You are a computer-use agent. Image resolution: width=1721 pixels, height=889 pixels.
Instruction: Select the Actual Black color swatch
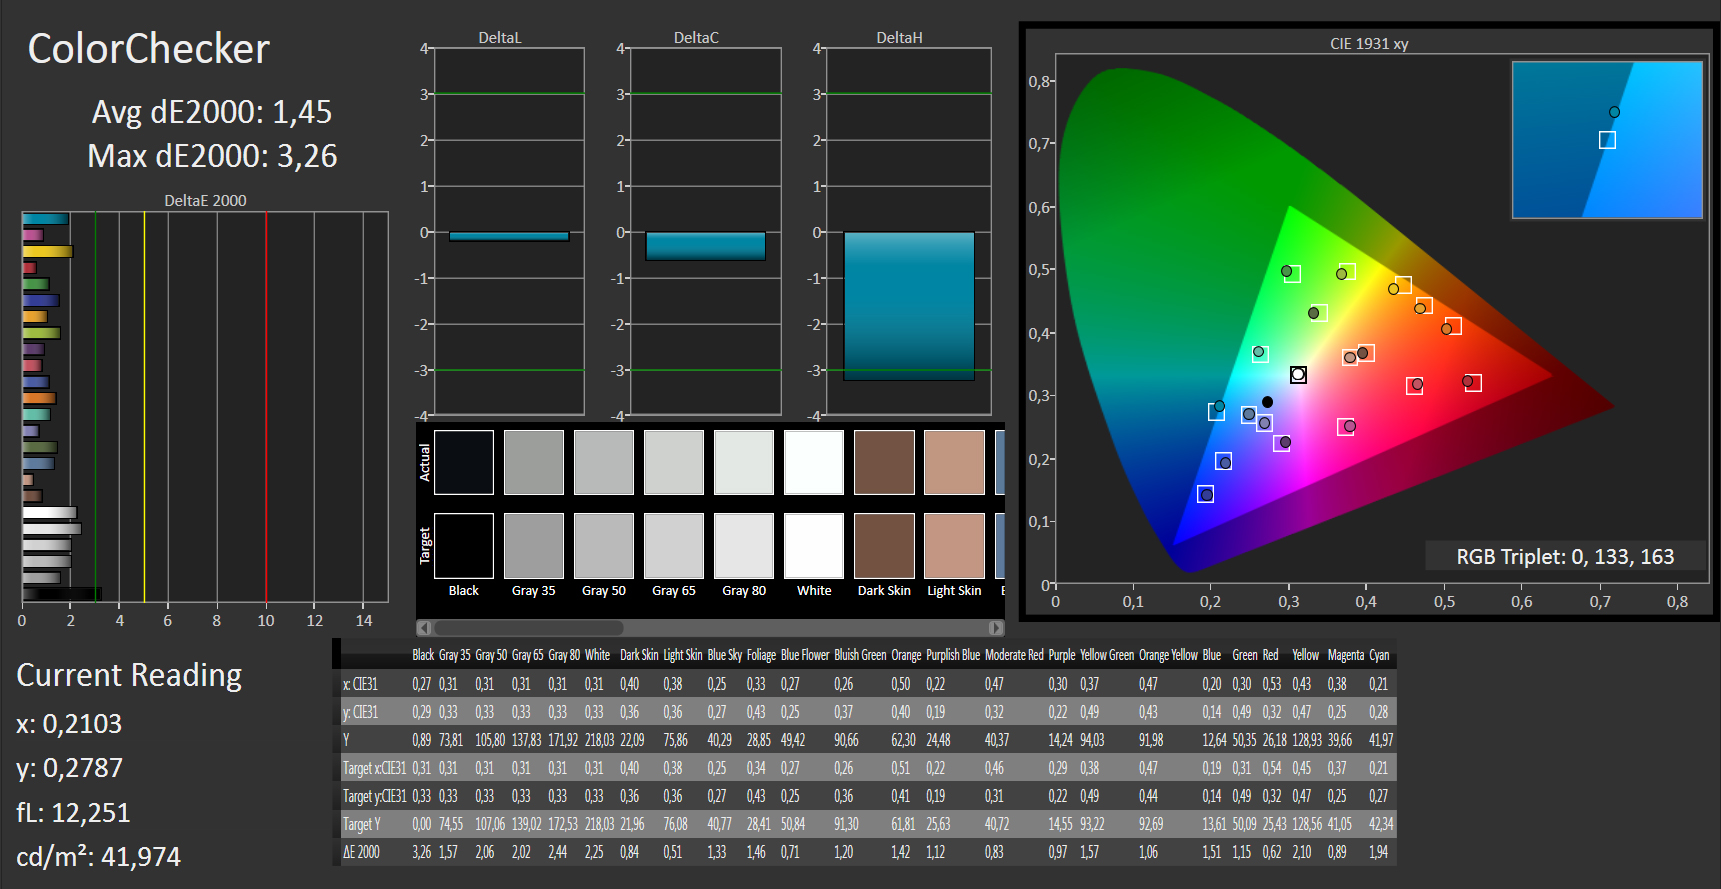[464, 462]
